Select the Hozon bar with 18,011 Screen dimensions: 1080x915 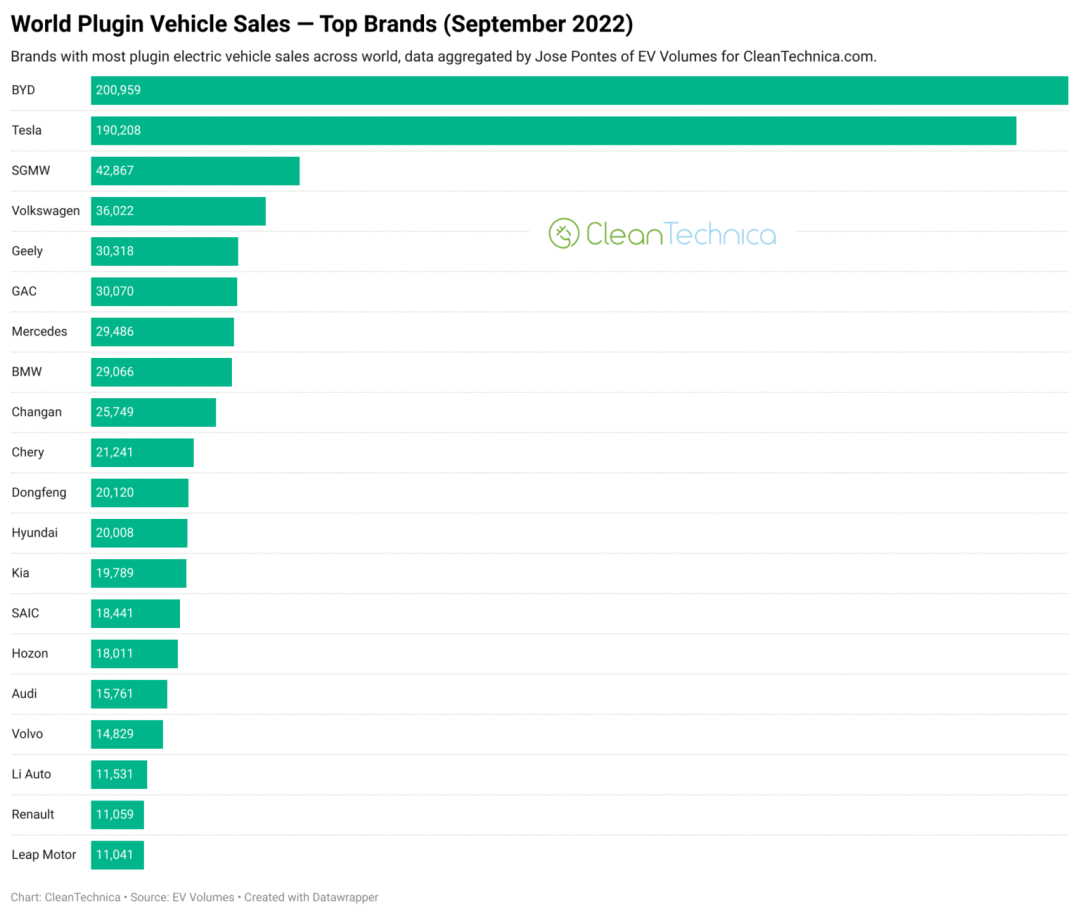pos(134,654)
